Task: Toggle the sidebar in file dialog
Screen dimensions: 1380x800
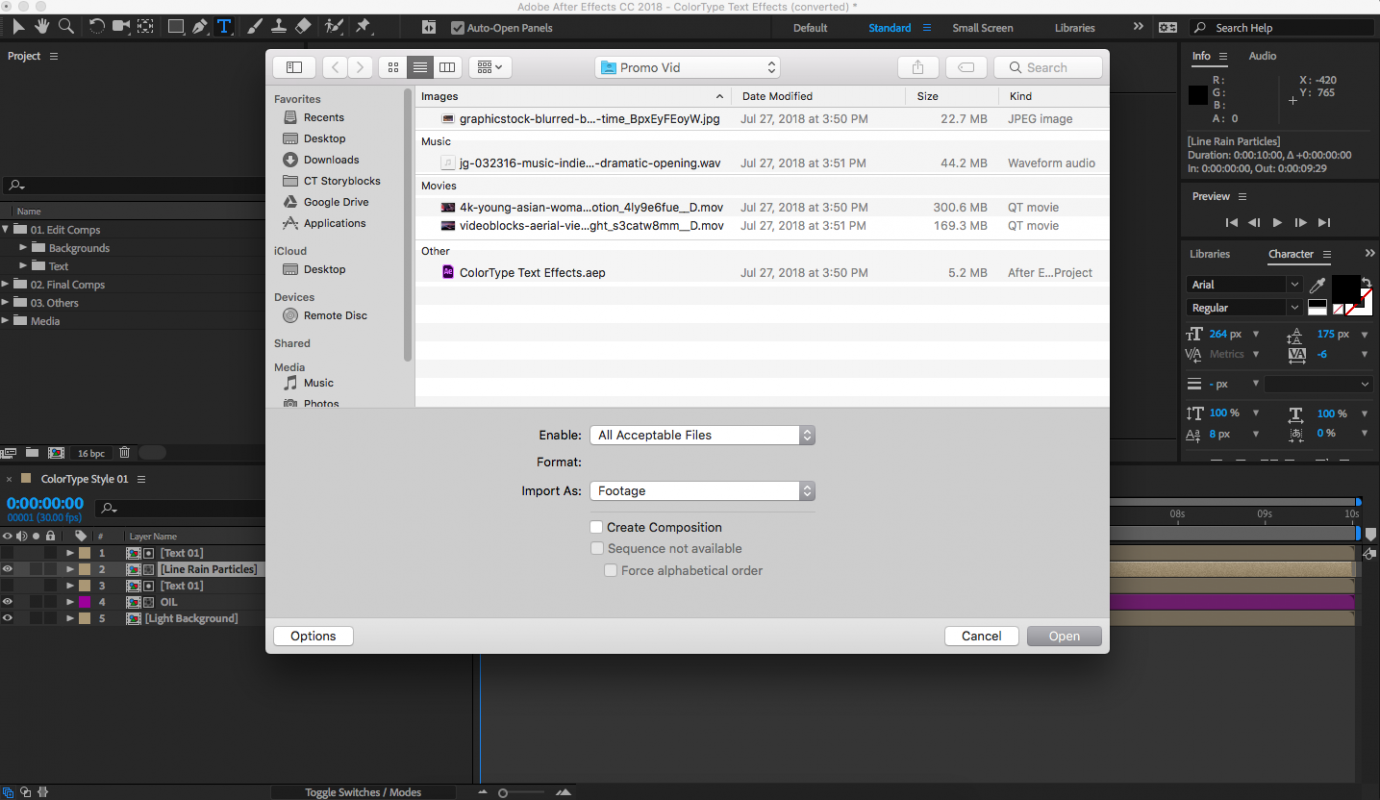Action: 294,68
